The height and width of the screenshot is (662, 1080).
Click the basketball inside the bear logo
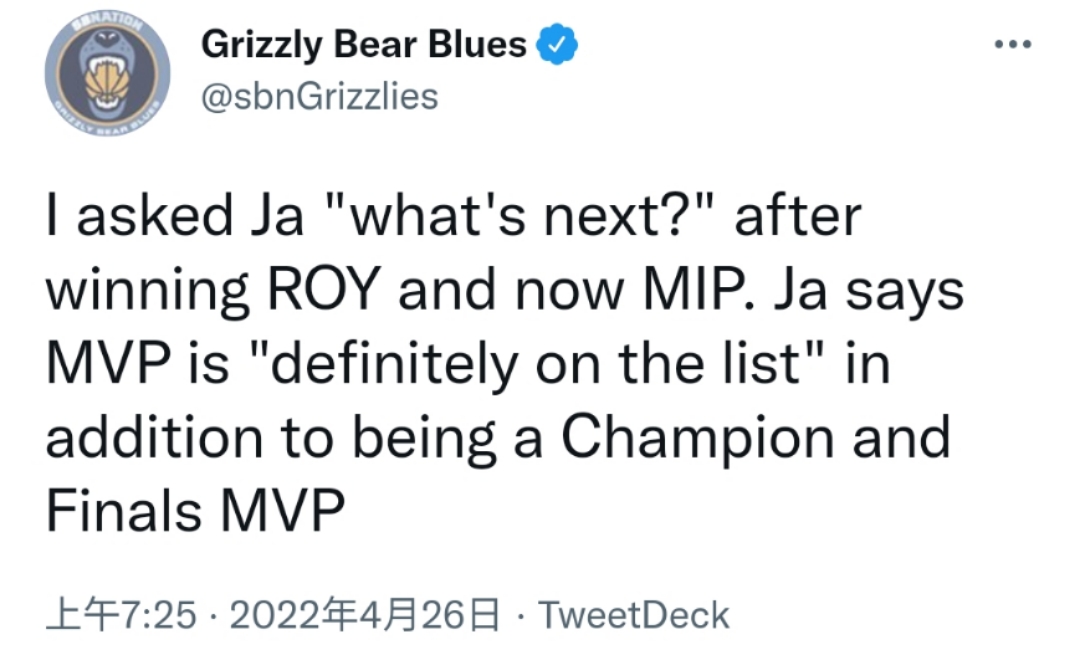tap(107, 82)
